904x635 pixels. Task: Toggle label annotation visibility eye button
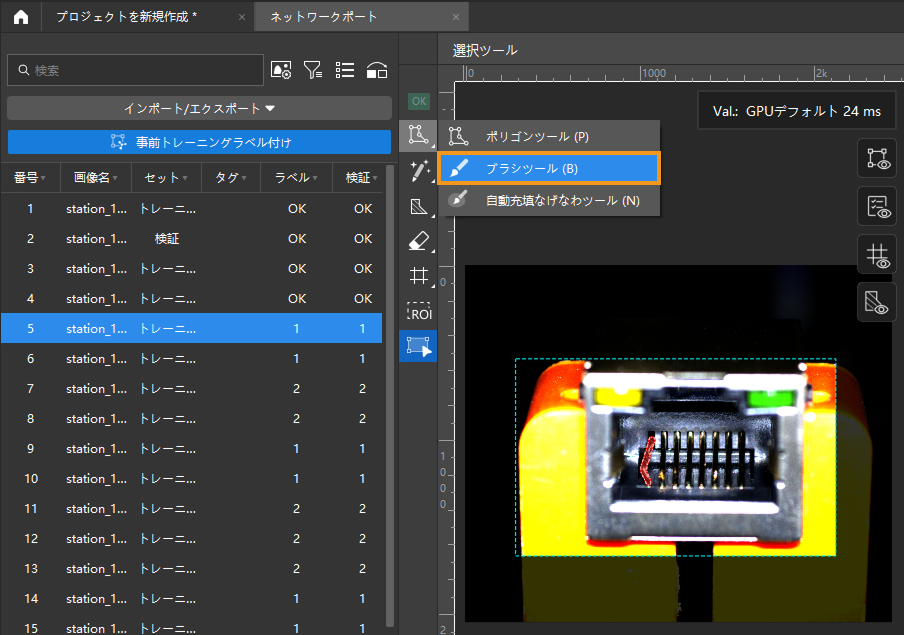pyautogui.click(x=877, y=158)
